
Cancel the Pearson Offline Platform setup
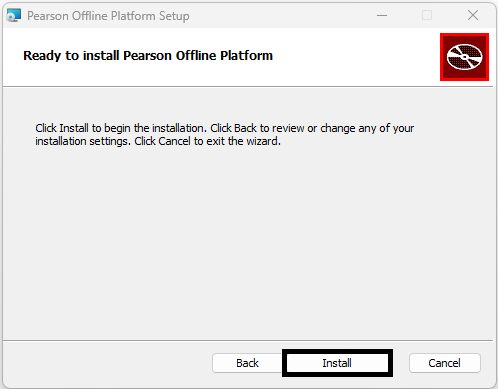tap(445, 363)
